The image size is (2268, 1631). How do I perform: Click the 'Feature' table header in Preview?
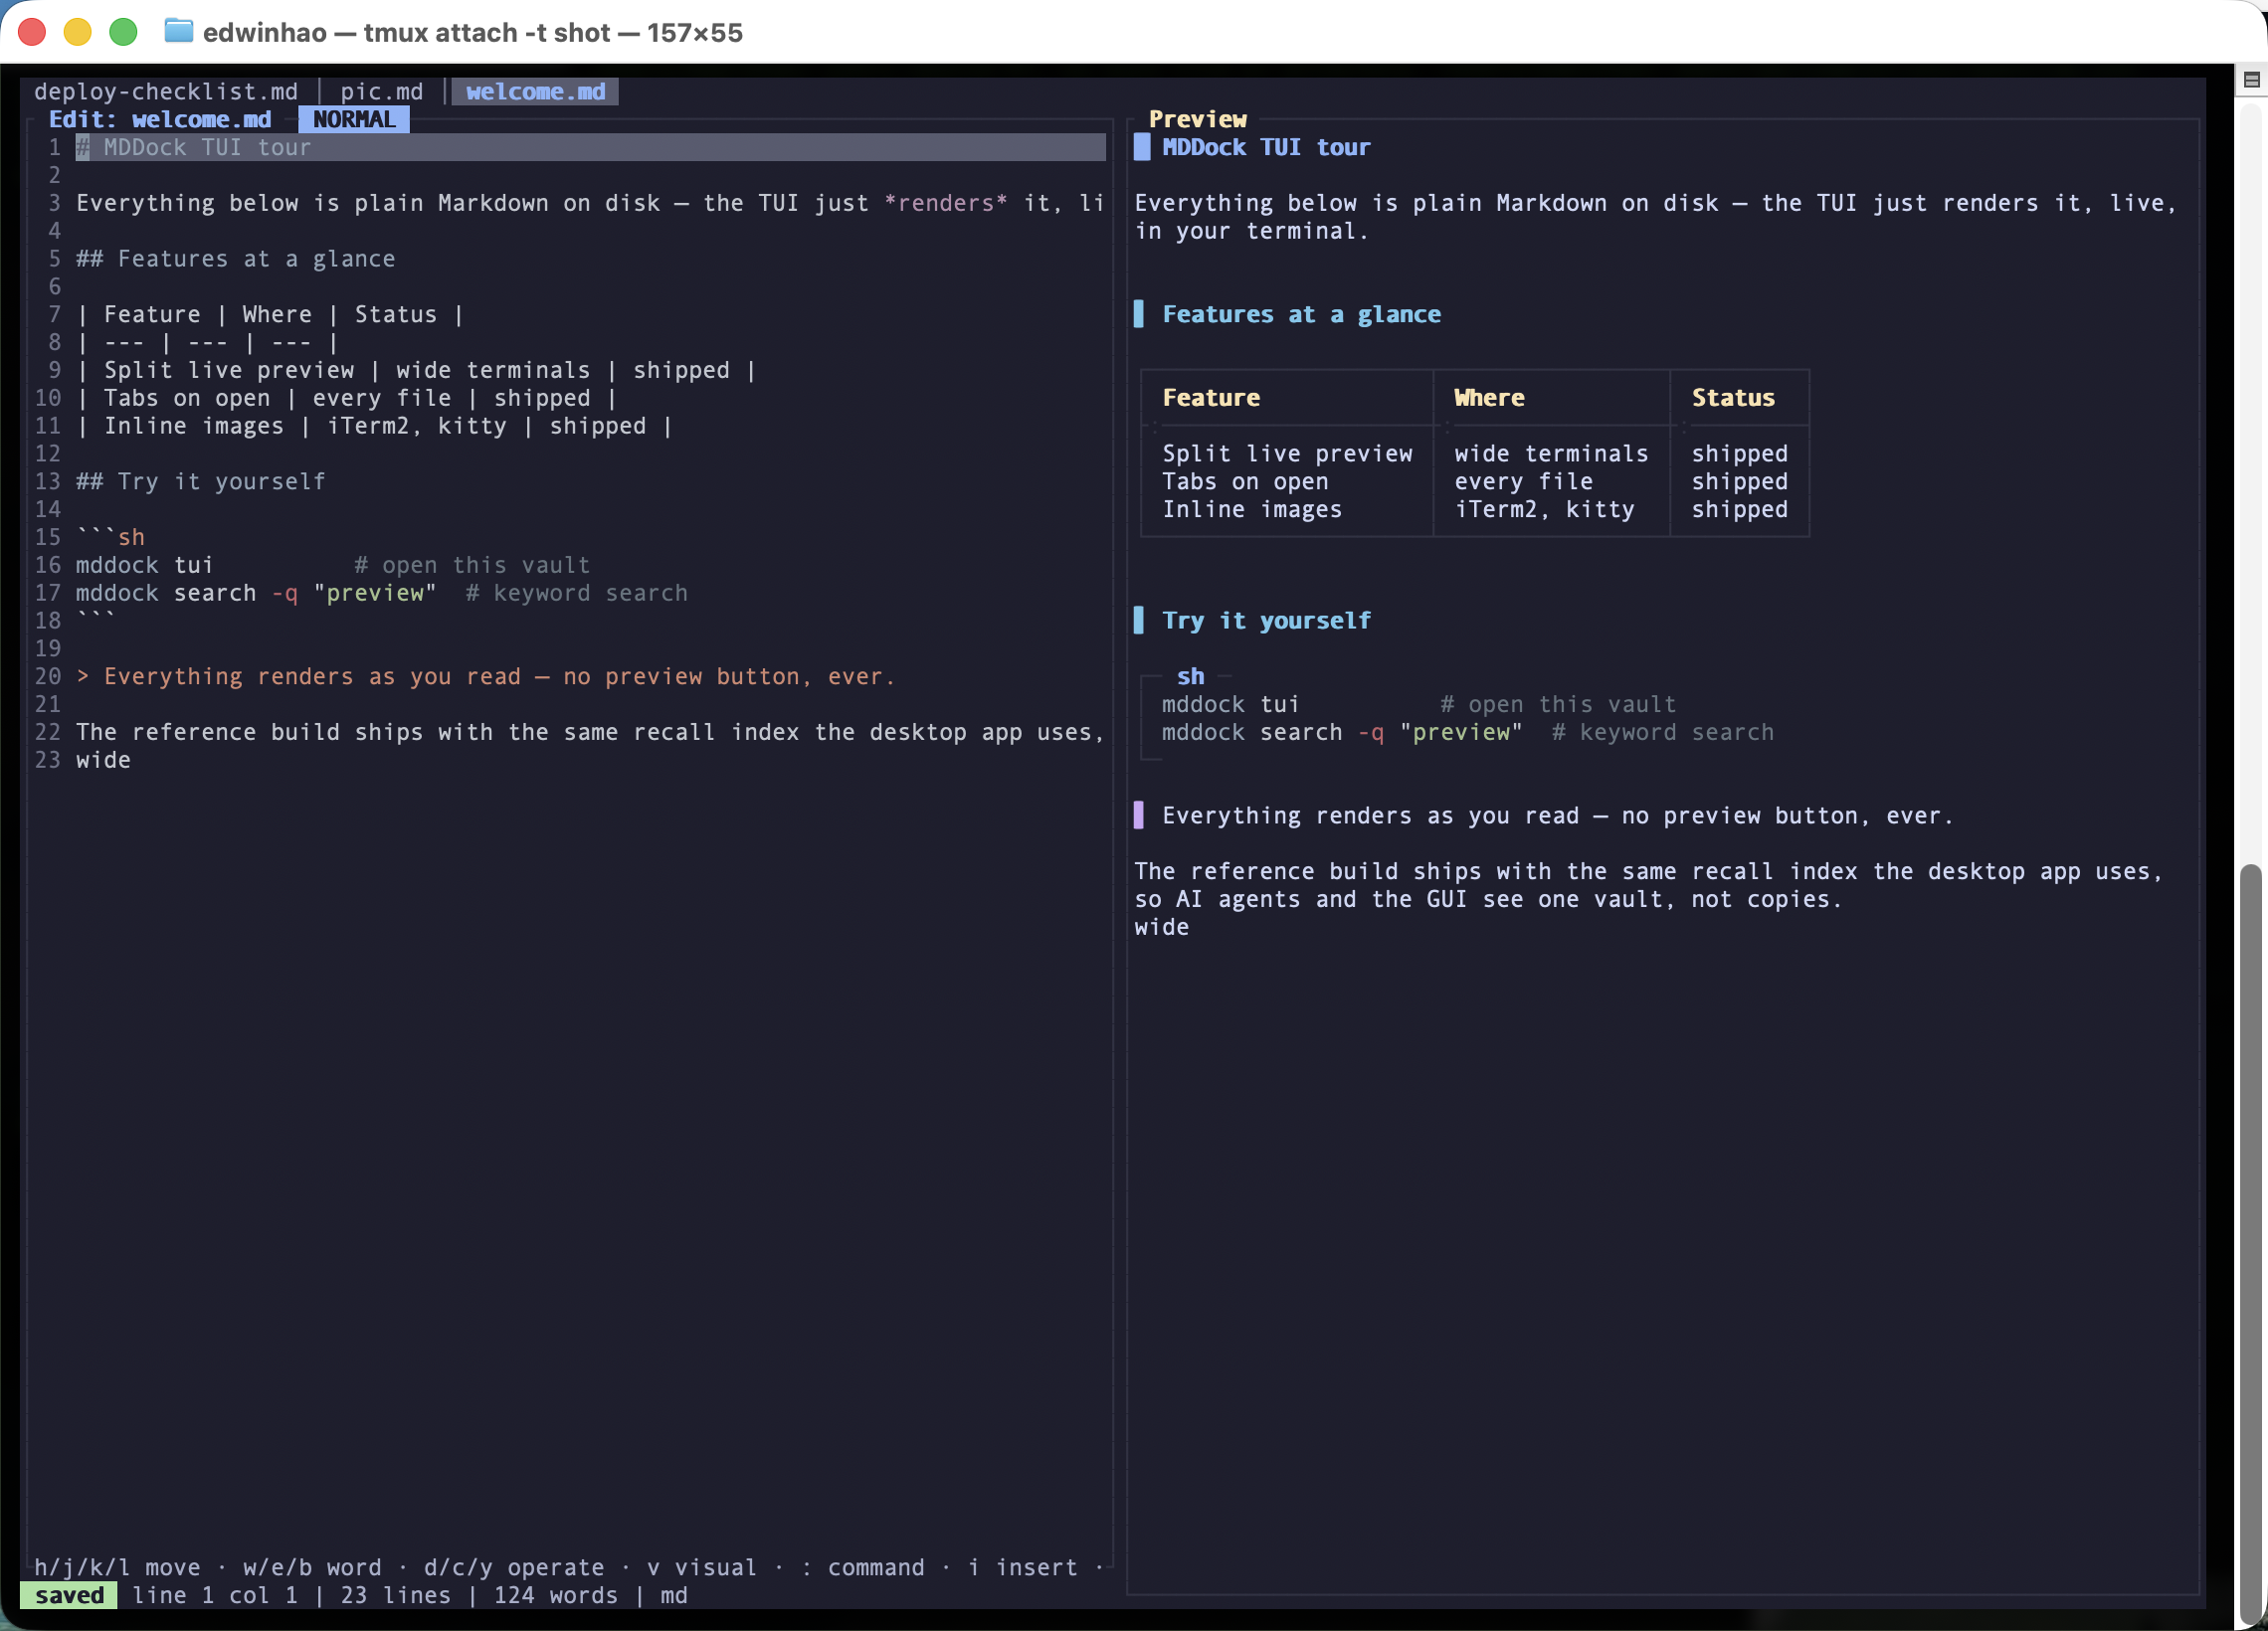point(1211,398)
